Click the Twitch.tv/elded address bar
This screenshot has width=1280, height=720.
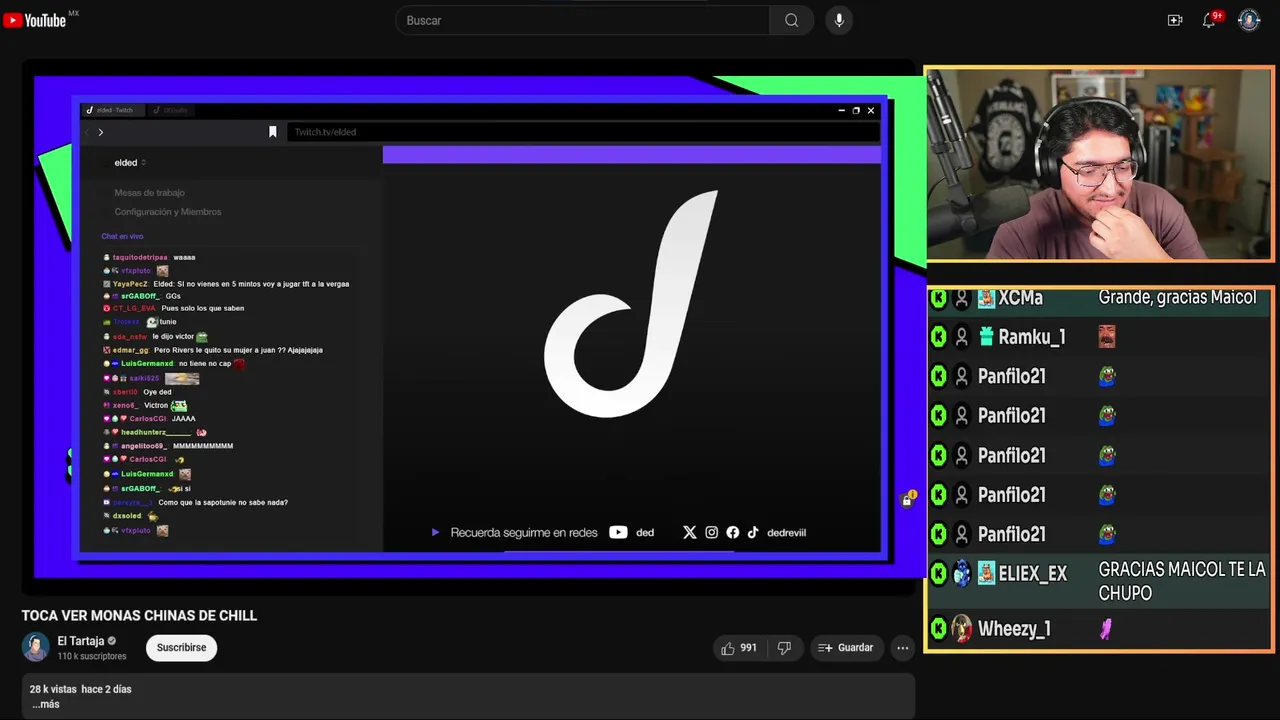tap(584, 132)
